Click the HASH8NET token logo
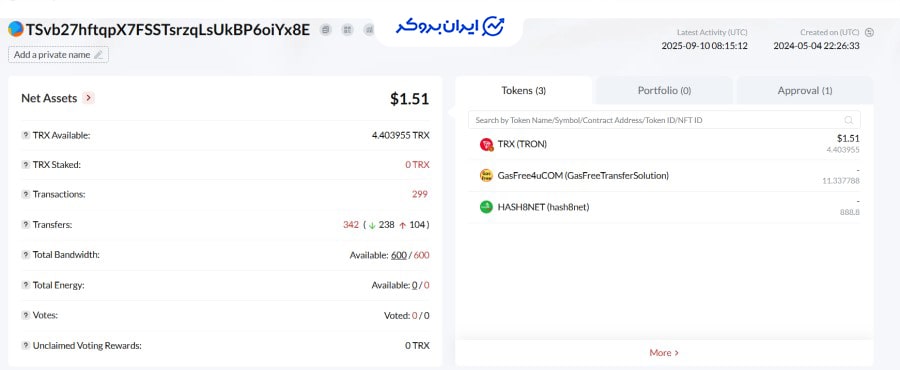Screen dimensions: 900x370 (486, 207)
